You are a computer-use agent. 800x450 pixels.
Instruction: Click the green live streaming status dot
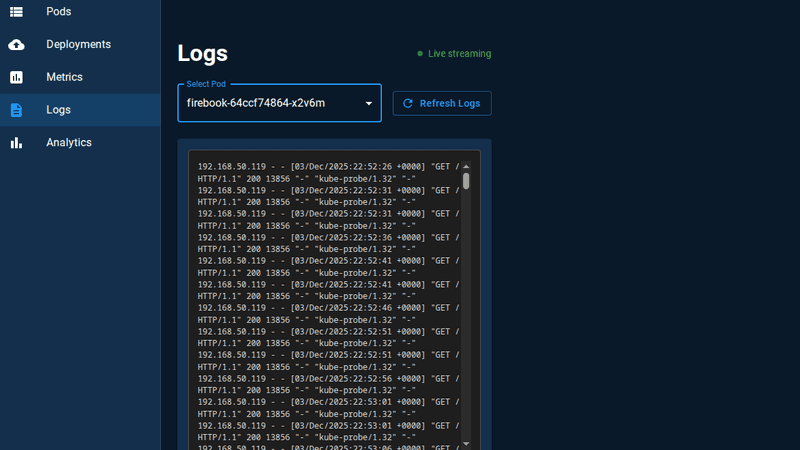(x=420, y=54)
